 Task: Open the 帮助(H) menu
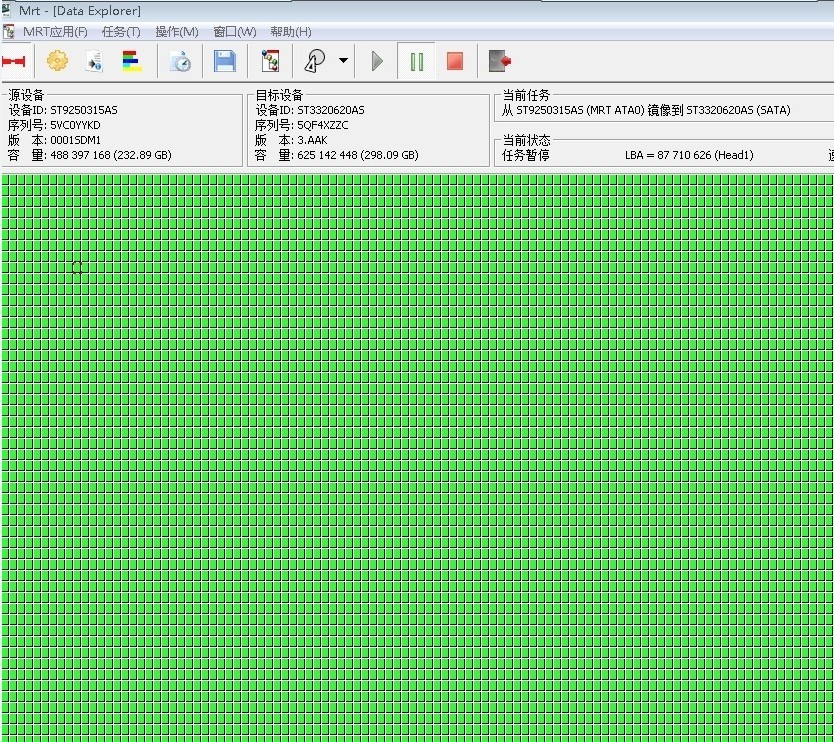click(290, 32)
